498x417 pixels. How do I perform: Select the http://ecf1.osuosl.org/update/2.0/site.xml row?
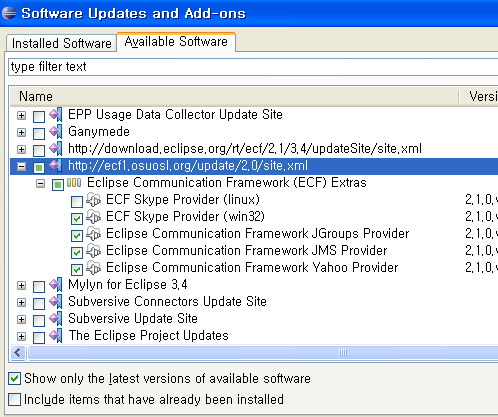pyautogui.click(x=254, y=166)
